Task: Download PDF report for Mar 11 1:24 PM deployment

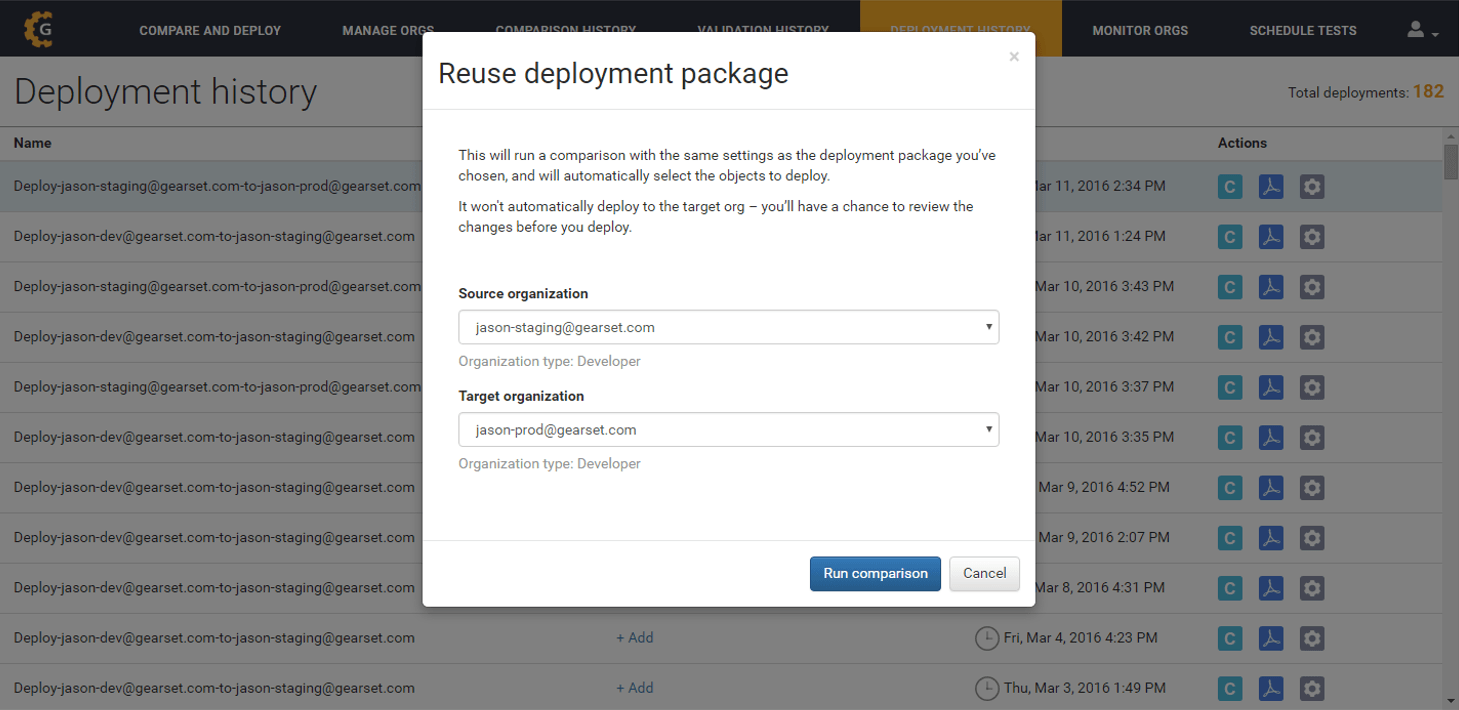Action: click(x=1270, y=237)
